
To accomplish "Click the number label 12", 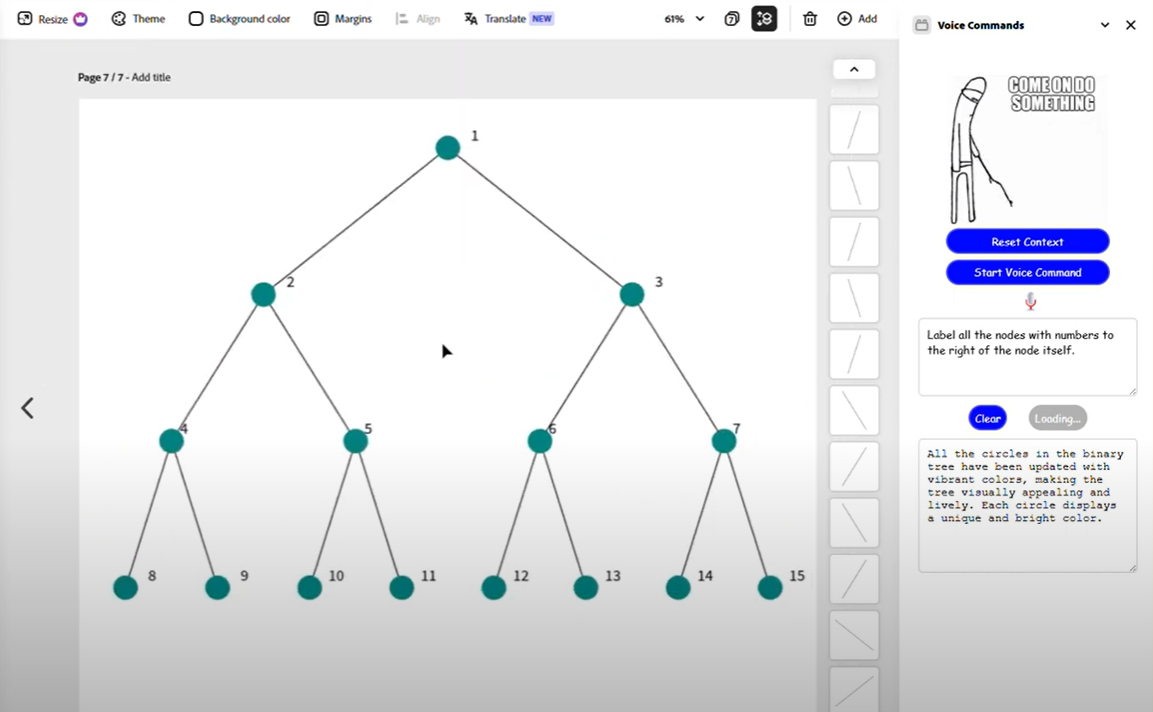I will [x=521, y=576].
